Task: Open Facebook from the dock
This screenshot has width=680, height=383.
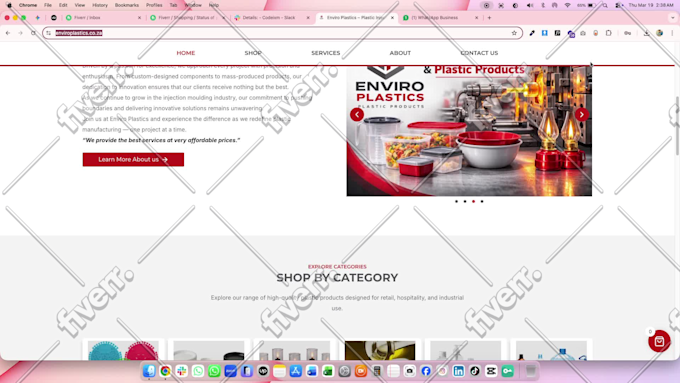Action: tap(426, 371)
